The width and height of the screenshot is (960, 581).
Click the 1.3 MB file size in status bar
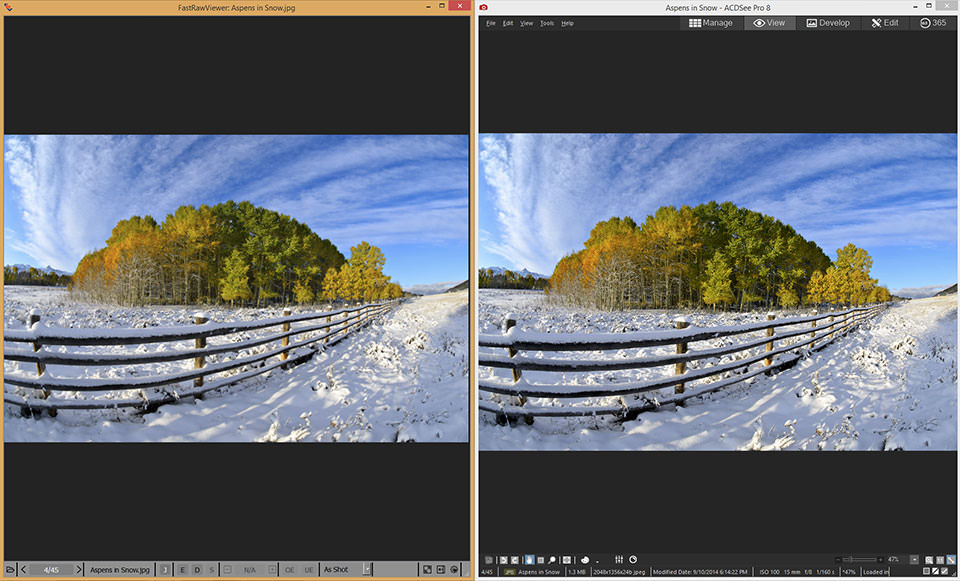[x=576, y=572]
